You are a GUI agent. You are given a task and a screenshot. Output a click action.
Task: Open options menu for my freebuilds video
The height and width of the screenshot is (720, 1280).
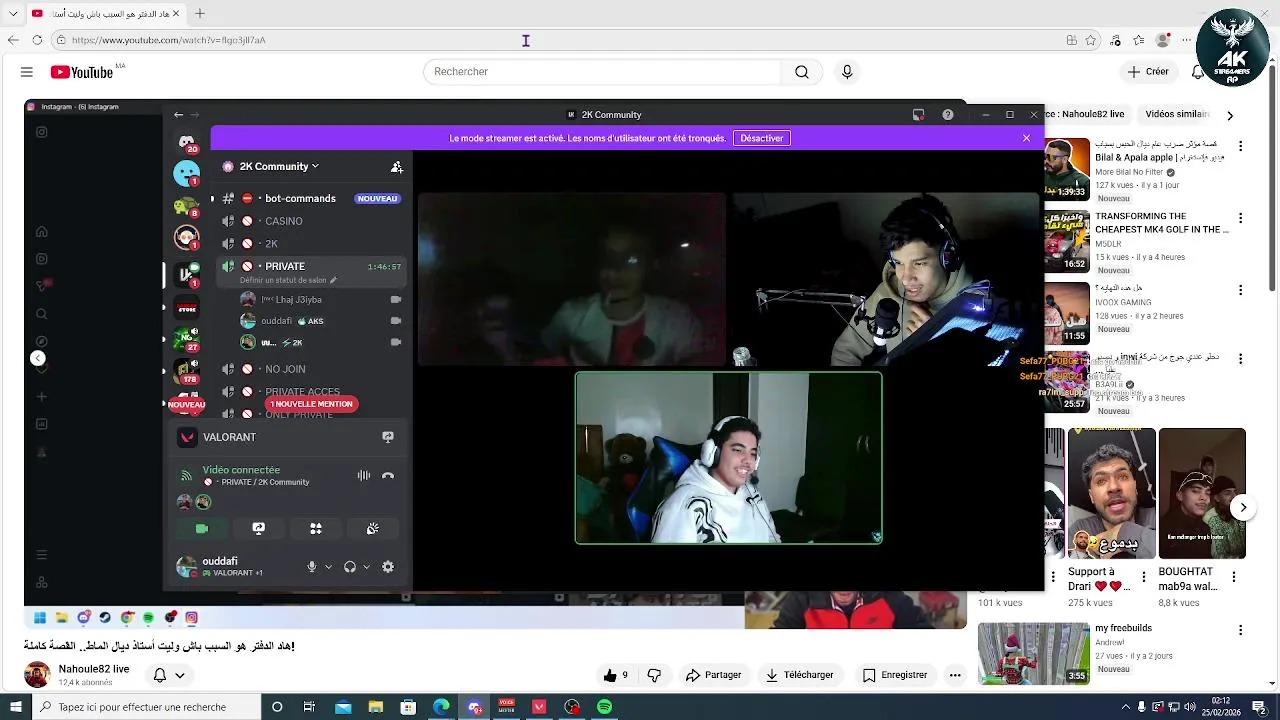1240,630
